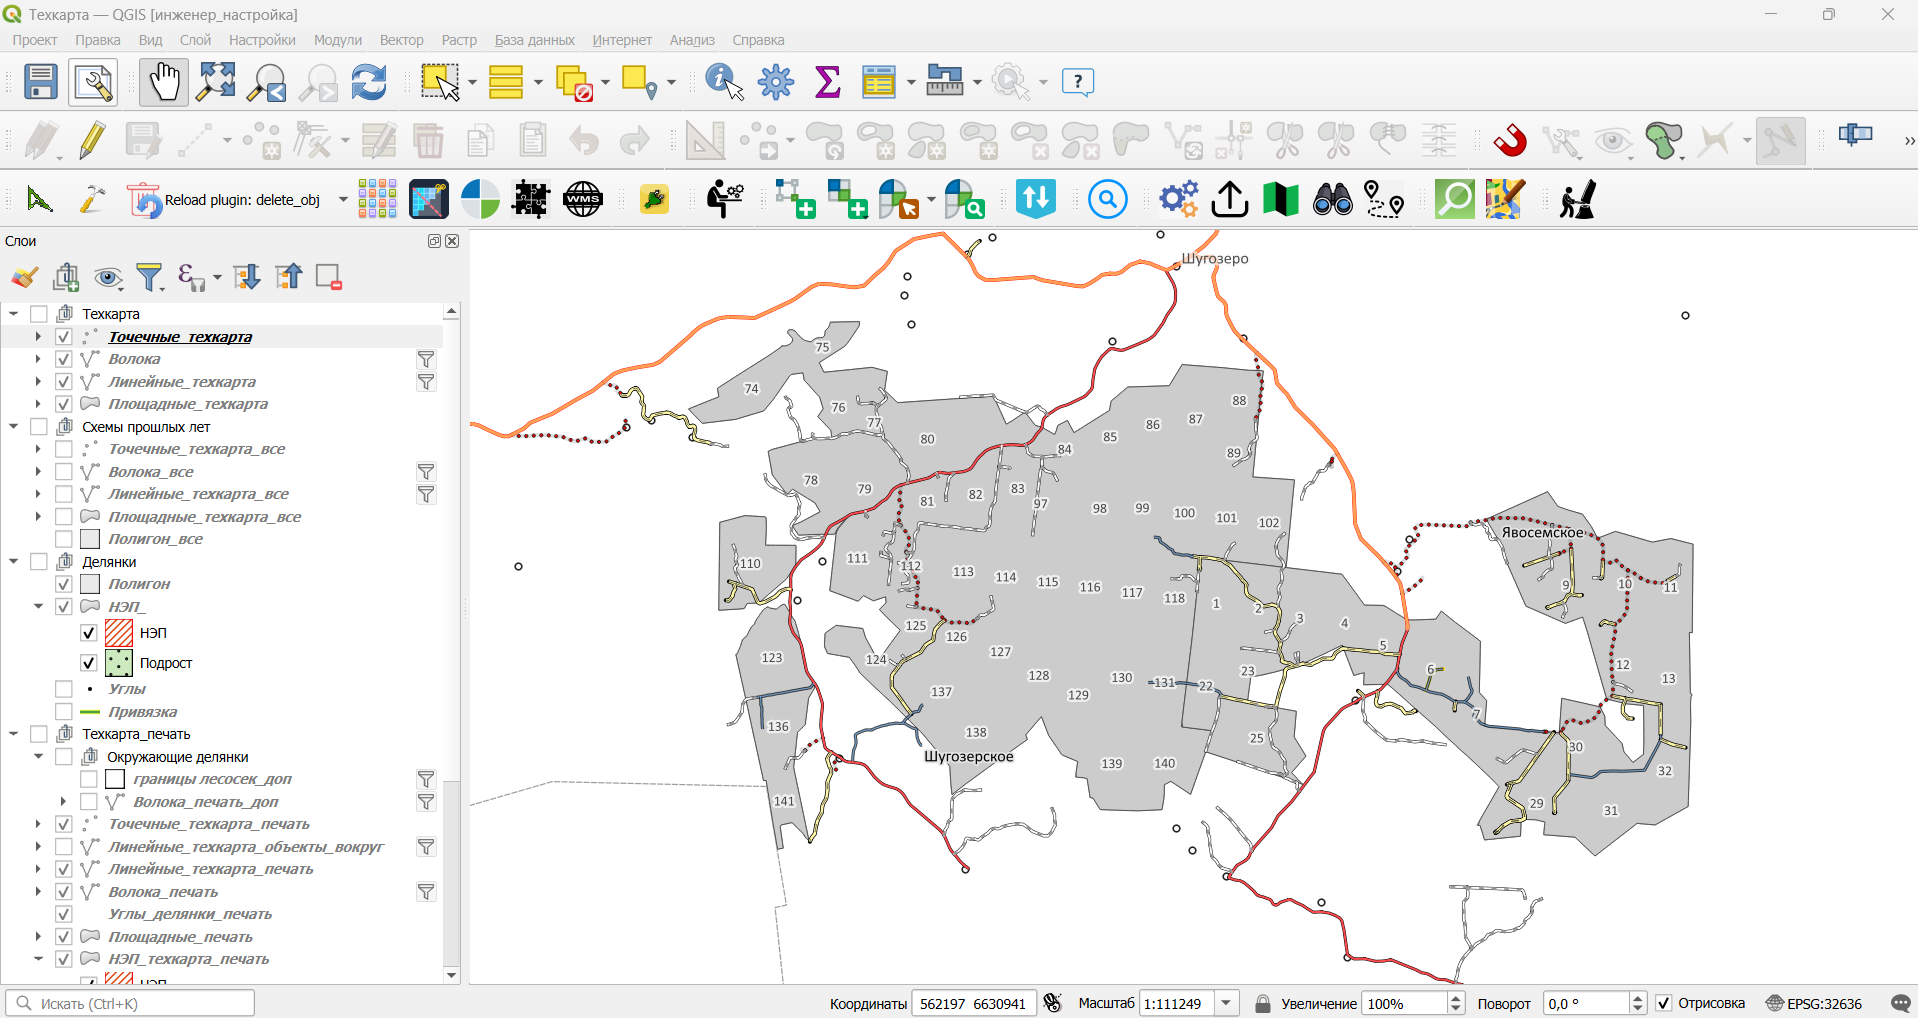This screenshot has width=1918, height=1018.
Task: Activate the Identify Features tool
Action: click(725, 82)
